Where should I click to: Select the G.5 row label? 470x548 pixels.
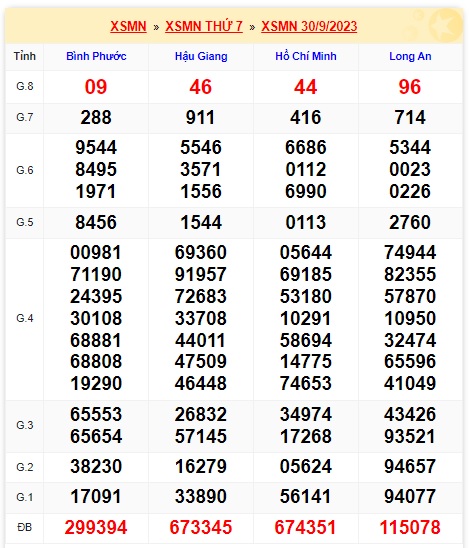[x=24, y=222]
